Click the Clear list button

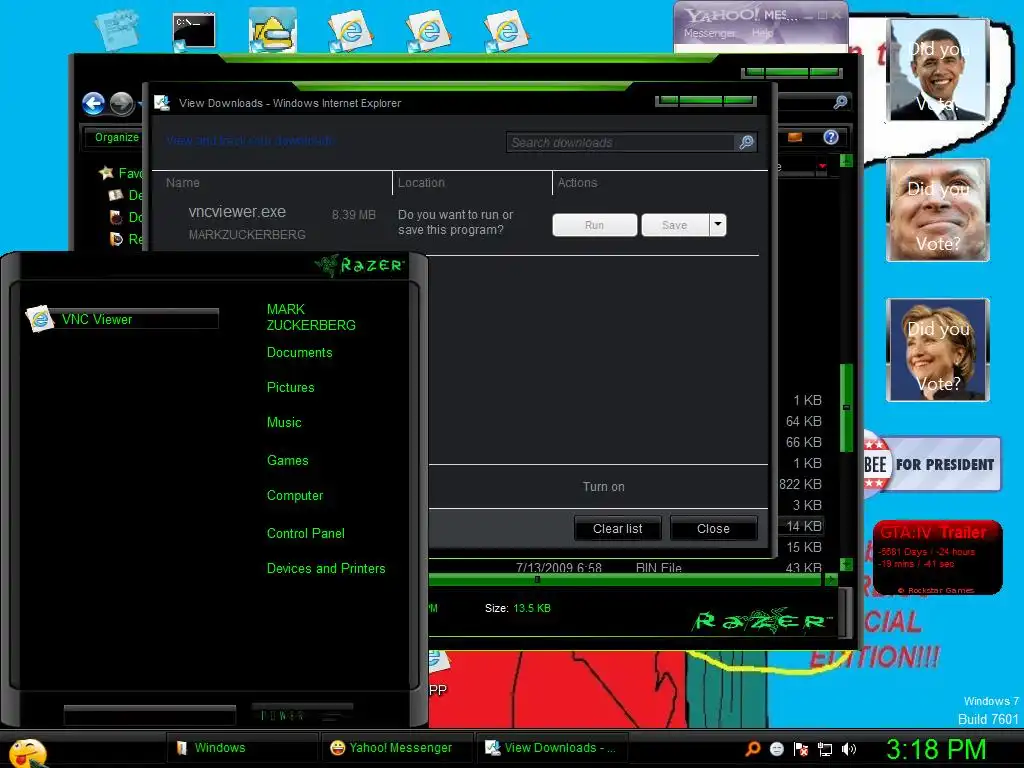(x=617, y=528)
